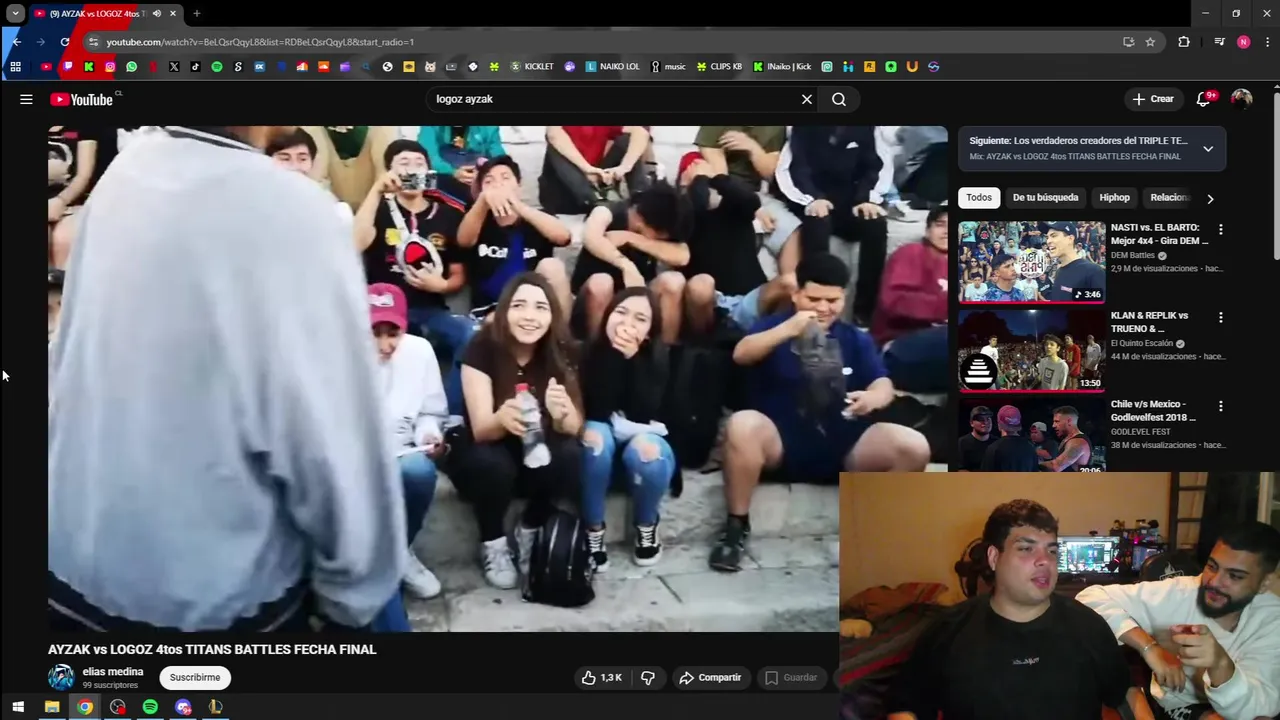Open the YouTube hamburger guide menu
Screen dimensions: 1280x720
pyautogui.click(x=26, y=99)
